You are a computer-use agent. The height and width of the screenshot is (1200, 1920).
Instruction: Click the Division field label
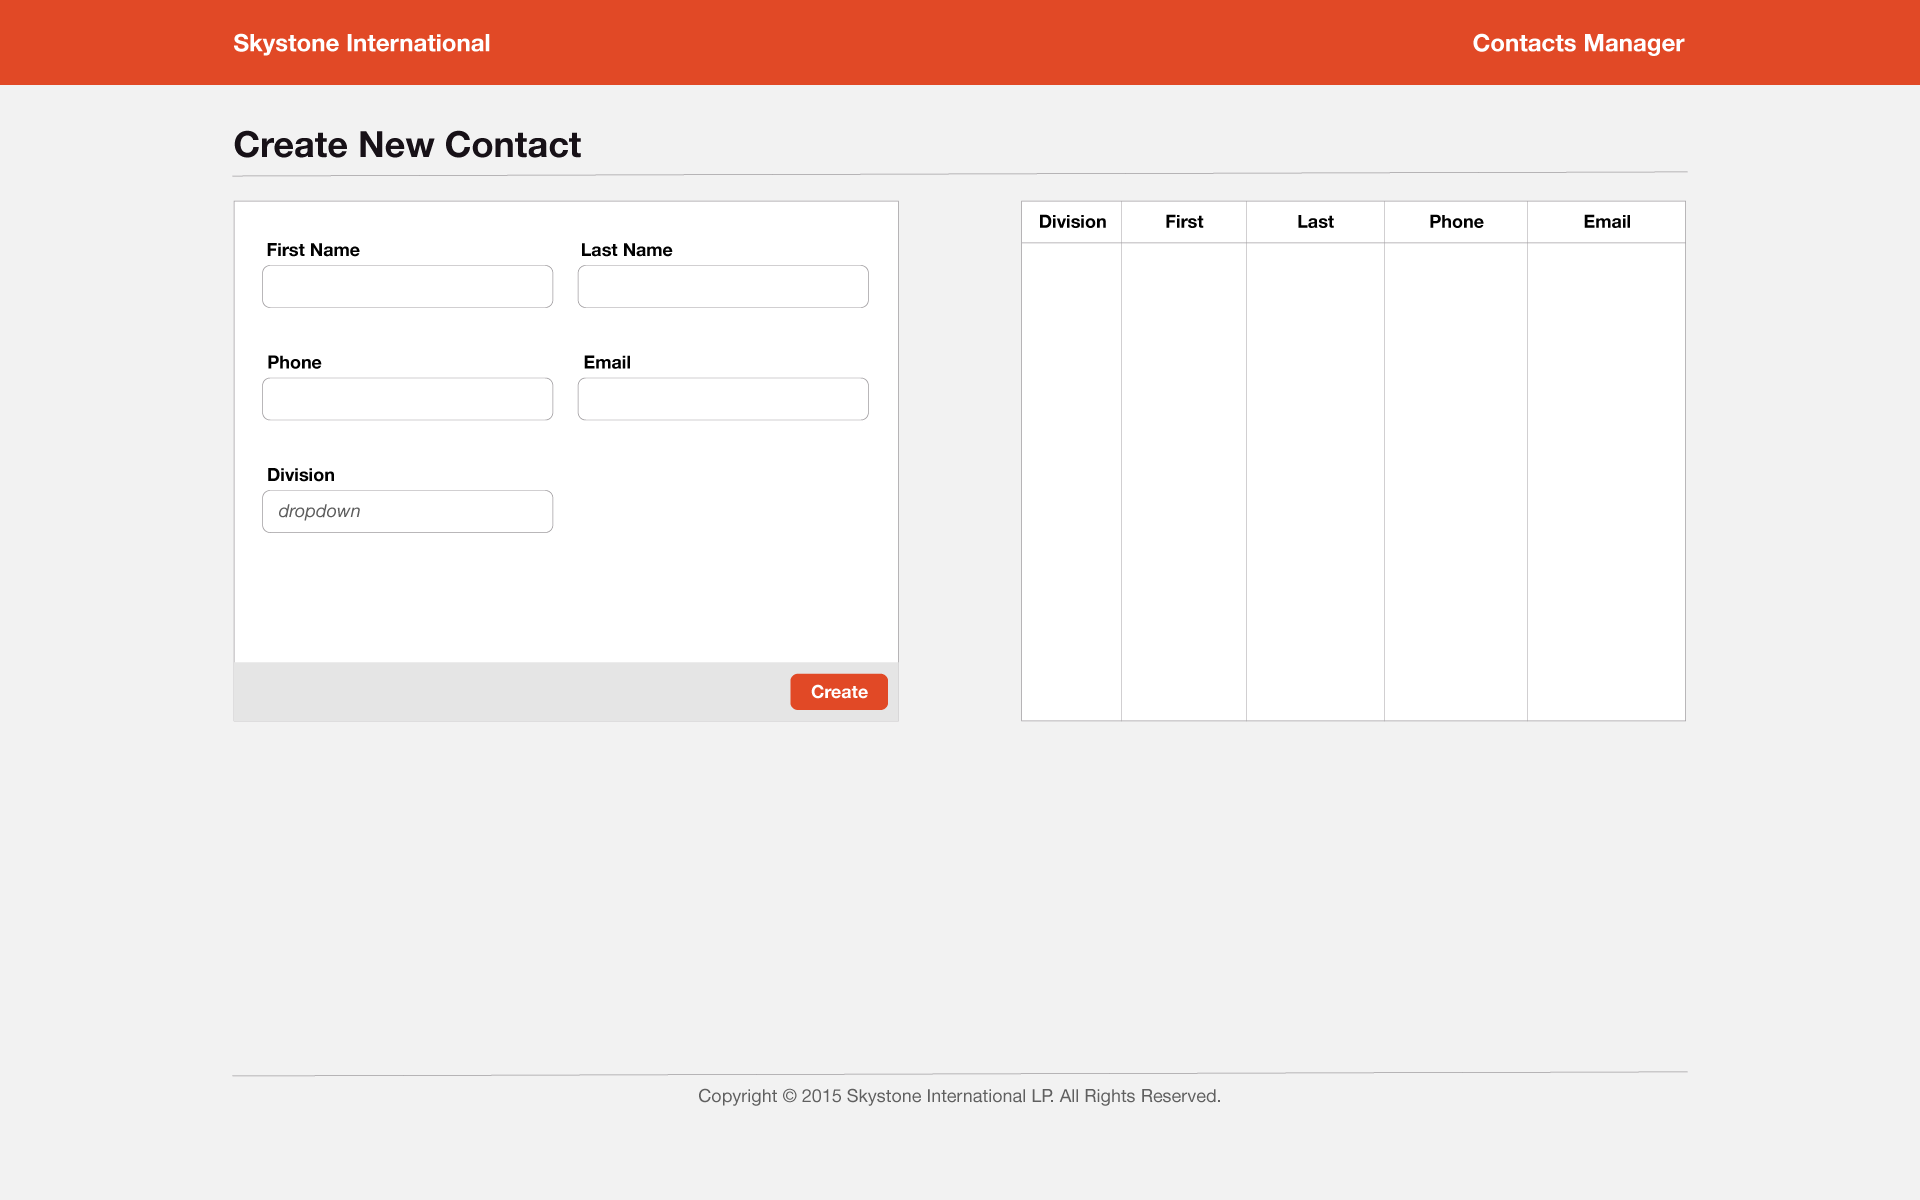[300, 475]
